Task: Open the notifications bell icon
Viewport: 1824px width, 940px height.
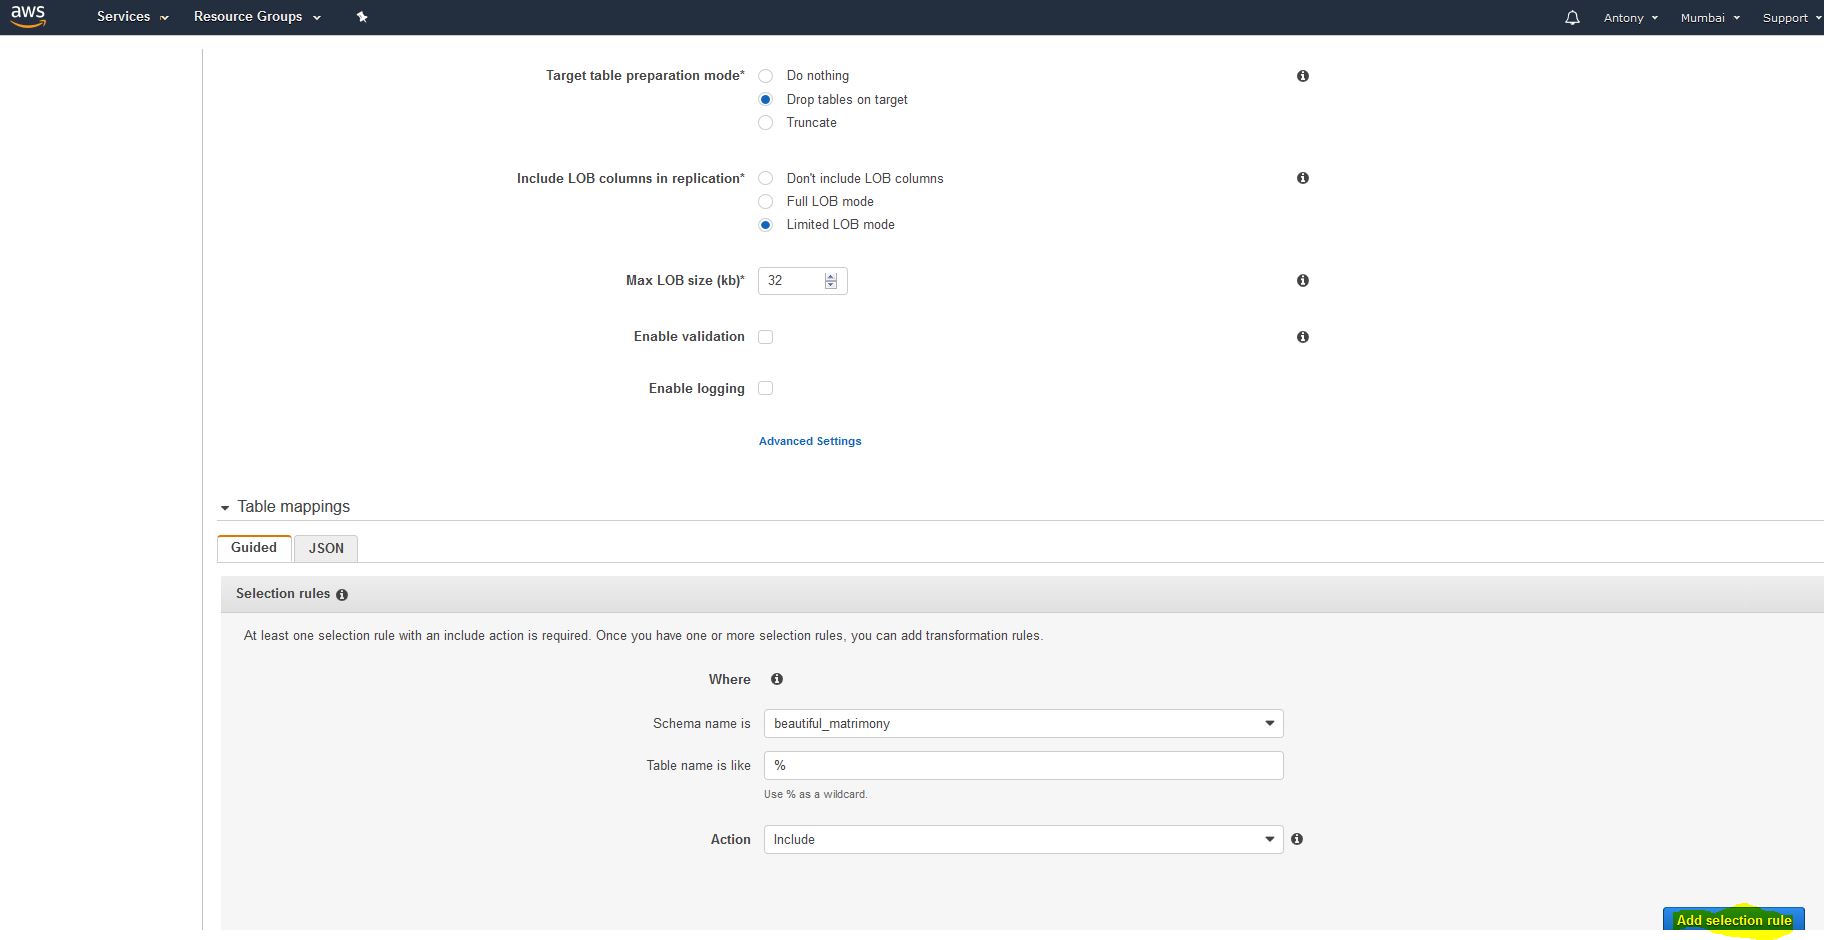Action: [1572, 18]
